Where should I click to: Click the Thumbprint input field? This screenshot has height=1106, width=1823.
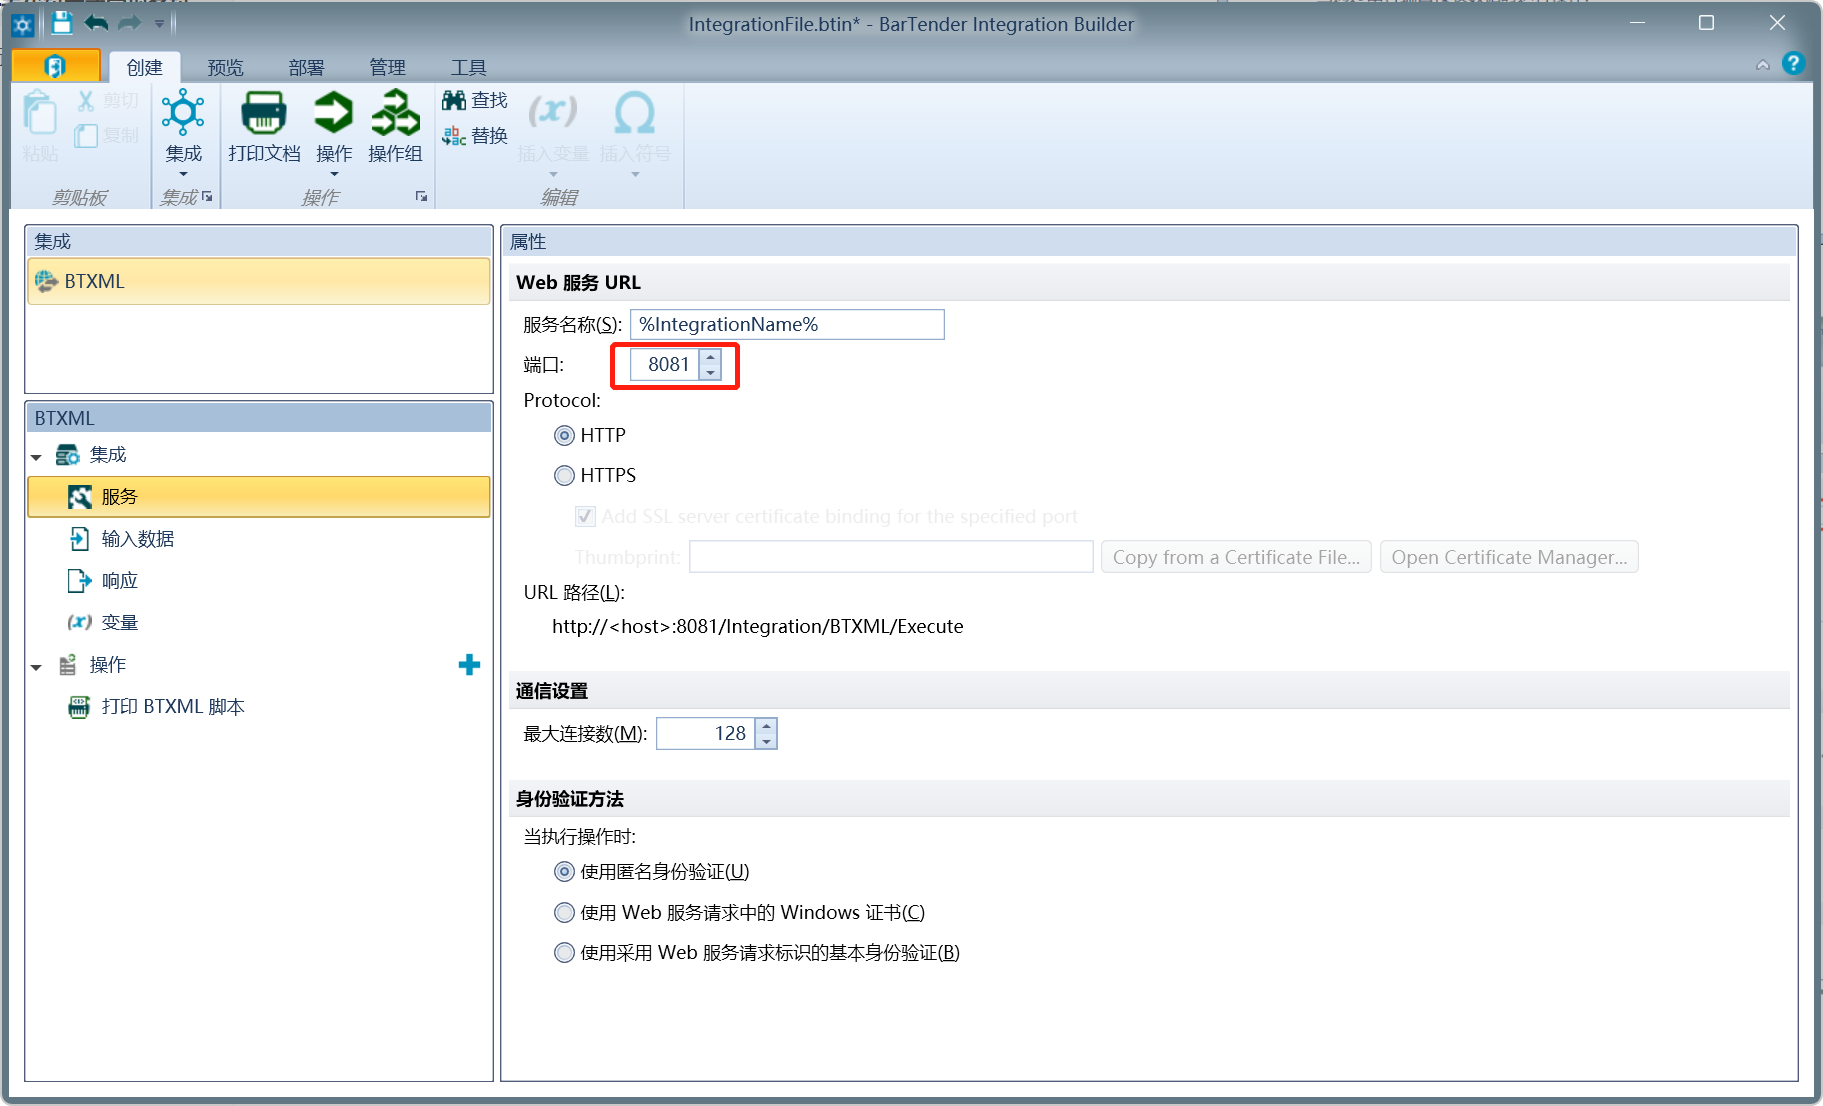tap(891, 557)
